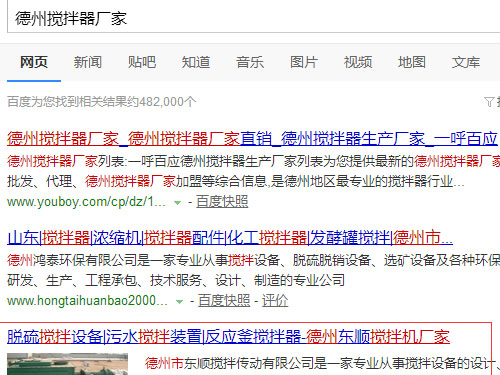The width and height of the screenshot is (500, 375).
Task: Open the 新闻 tab
Action: (88, 62)
